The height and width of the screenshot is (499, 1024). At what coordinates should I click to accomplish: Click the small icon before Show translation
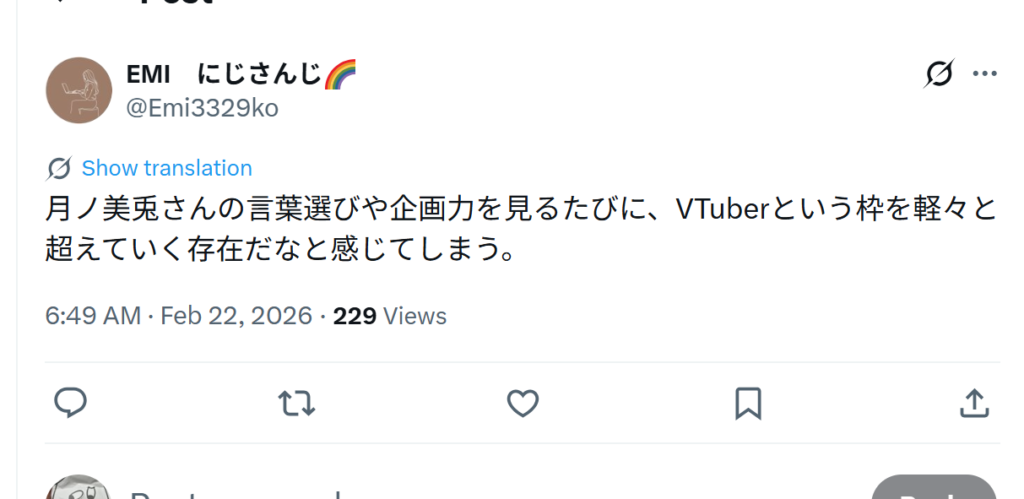click(x=59, y=168)
